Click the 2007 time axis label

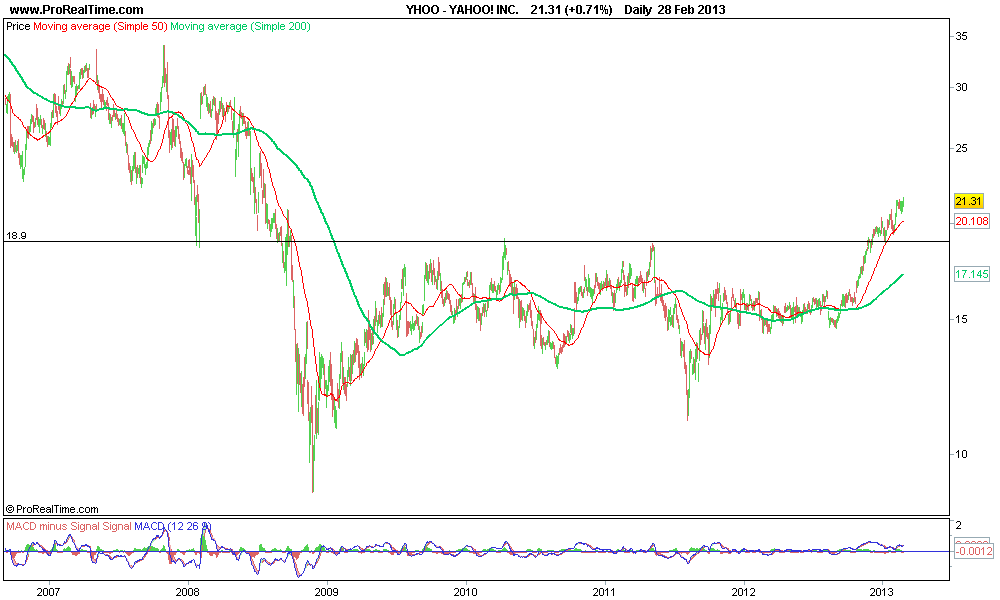point(48,592)
